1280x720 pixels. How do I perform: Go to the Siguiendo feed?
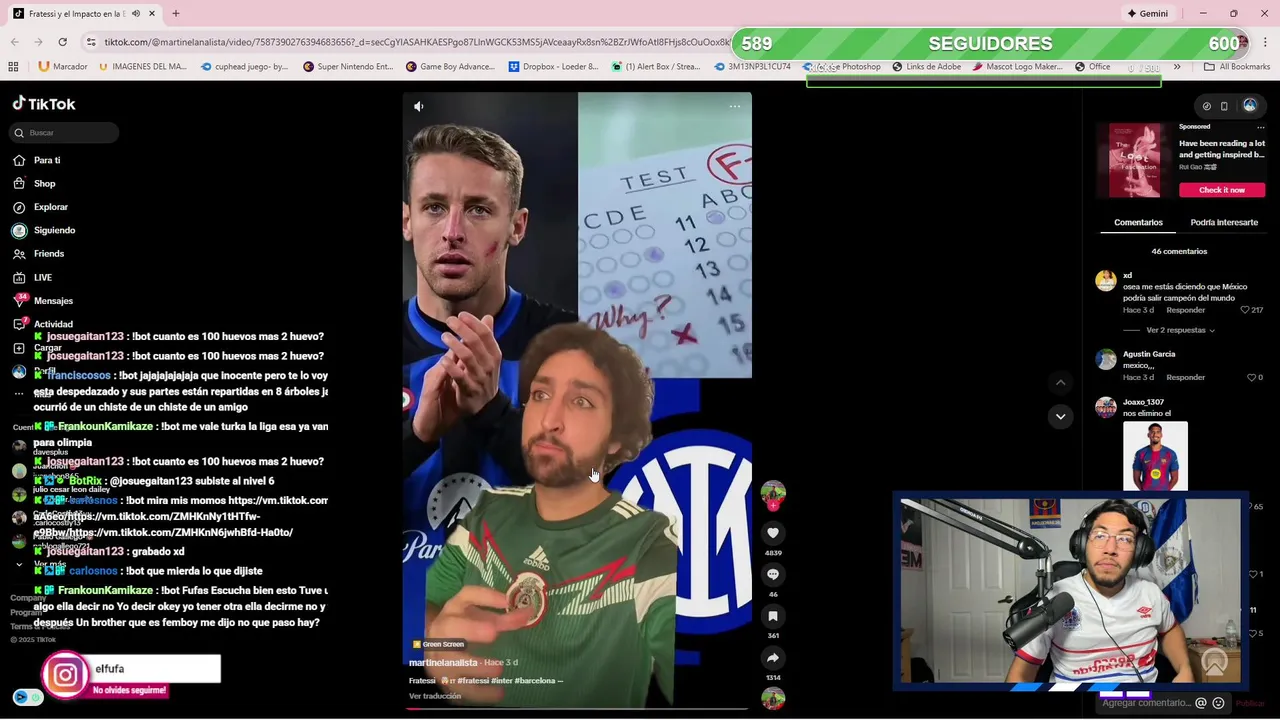[x=54, y=230]
